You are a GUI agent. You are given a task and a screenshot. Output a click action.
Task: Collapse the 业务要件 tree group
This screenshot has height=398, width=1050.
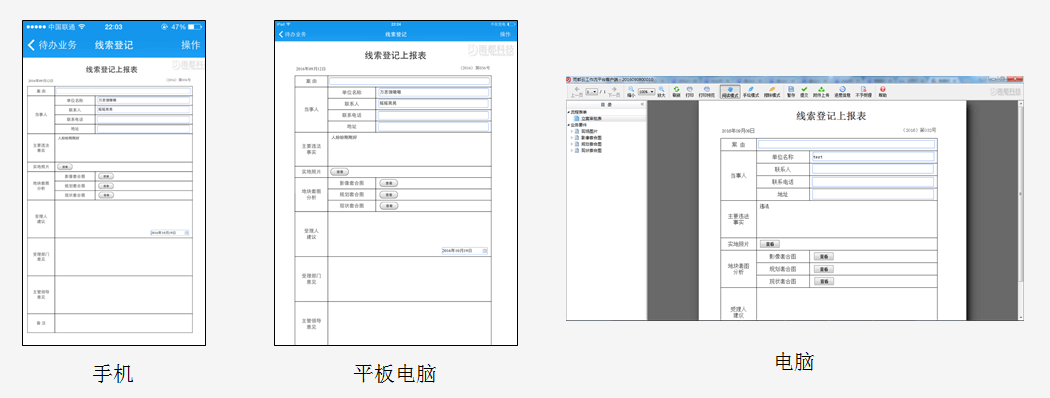pyautogui.click(x=569, y=125)
